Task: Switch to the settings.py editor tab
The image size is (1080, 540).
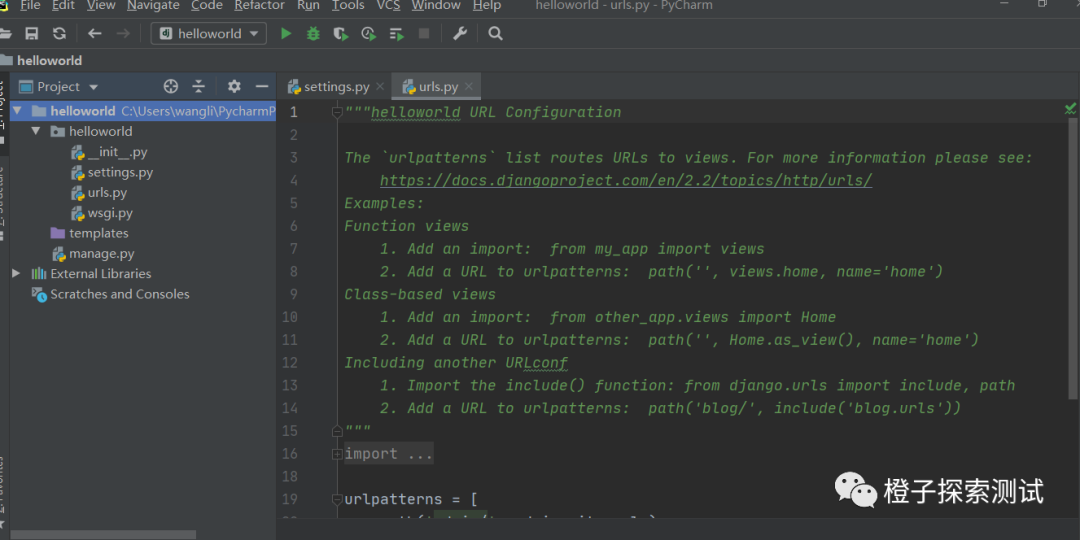Action: tap(336, 87)
